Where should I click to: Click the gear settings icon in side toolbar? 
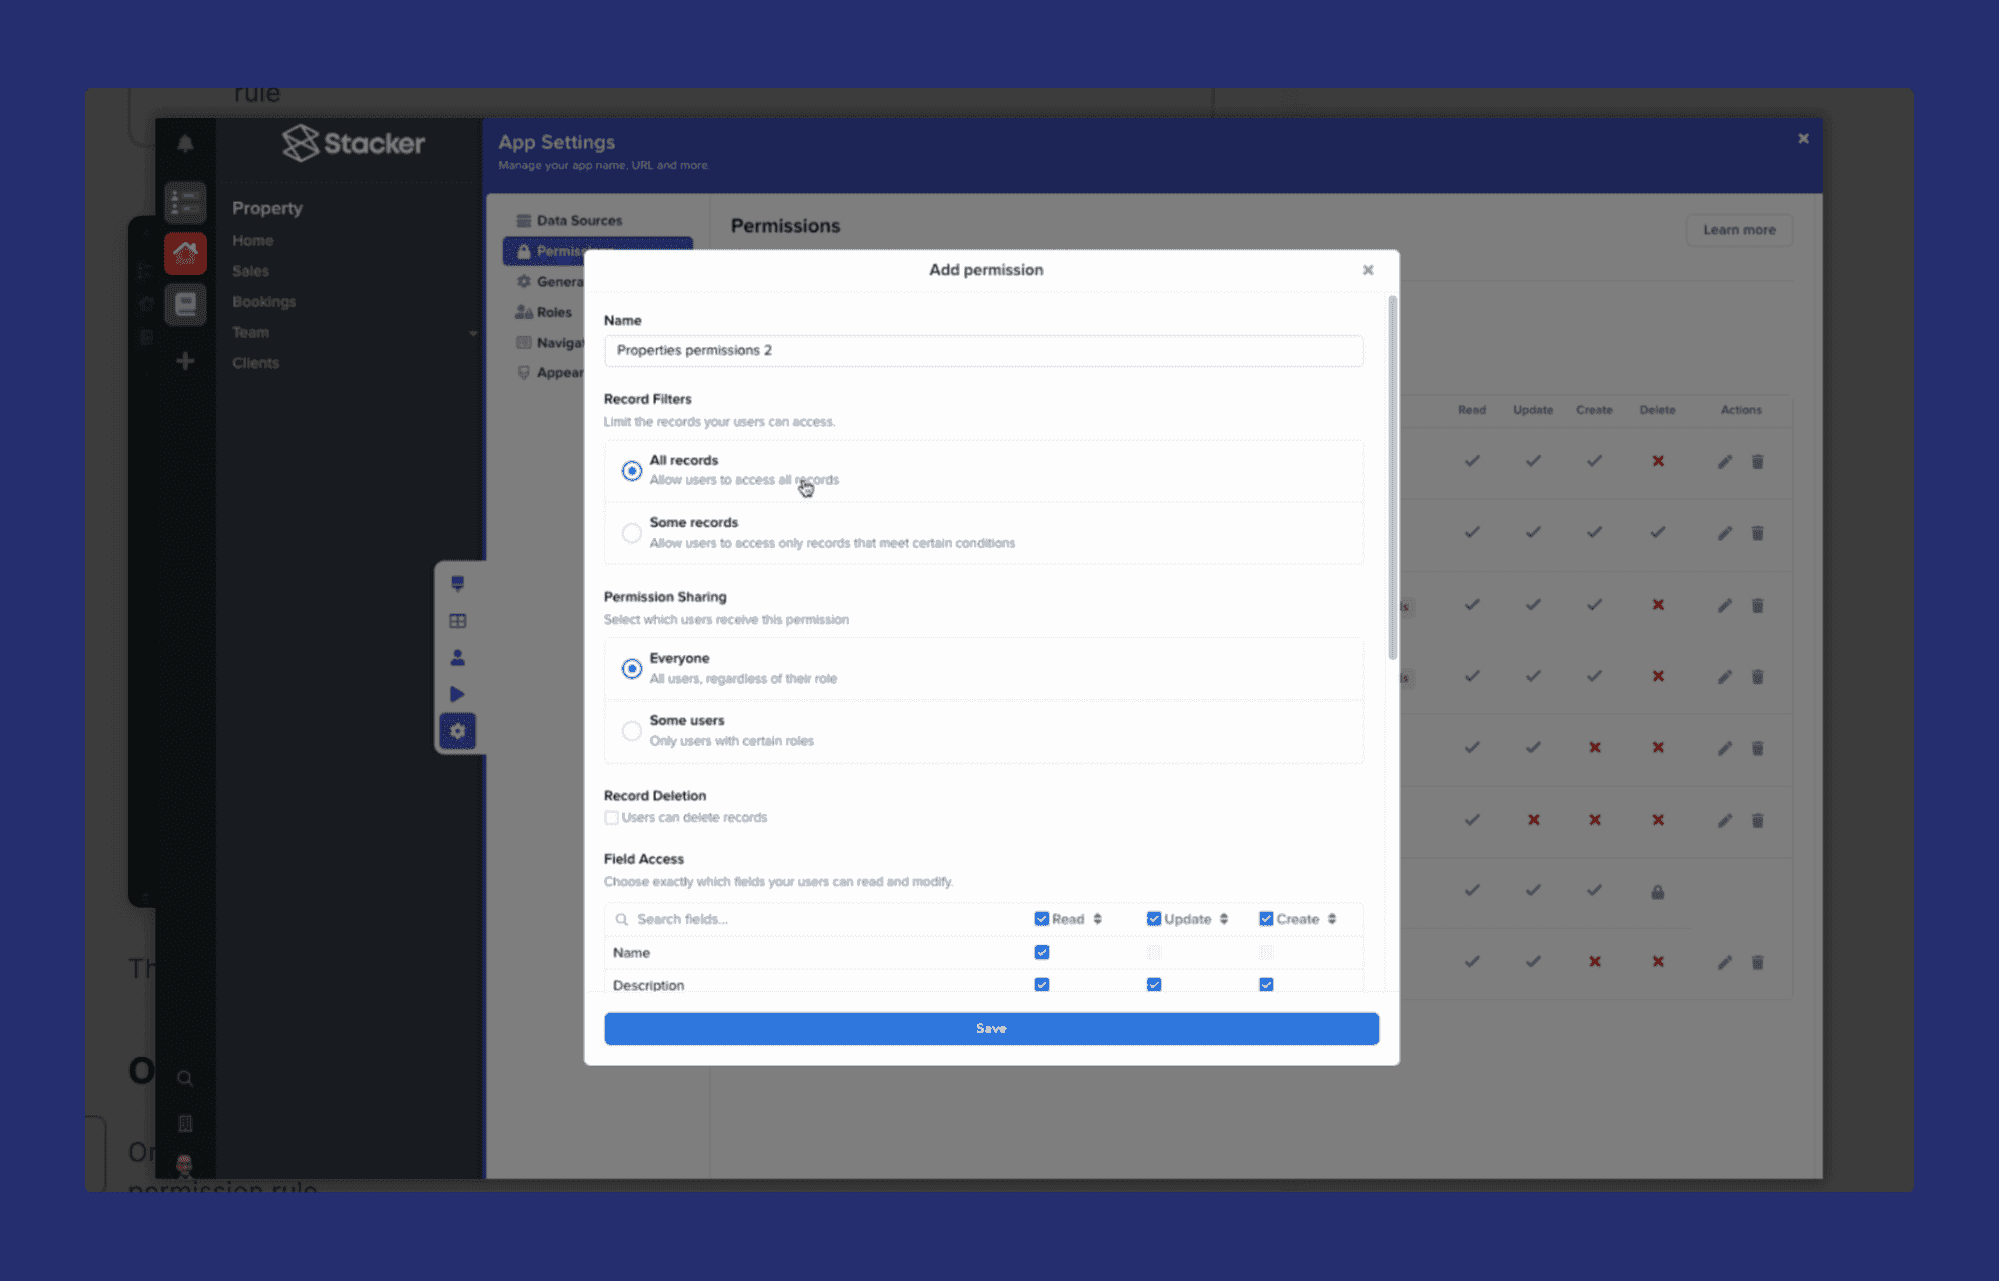[457, 731]
